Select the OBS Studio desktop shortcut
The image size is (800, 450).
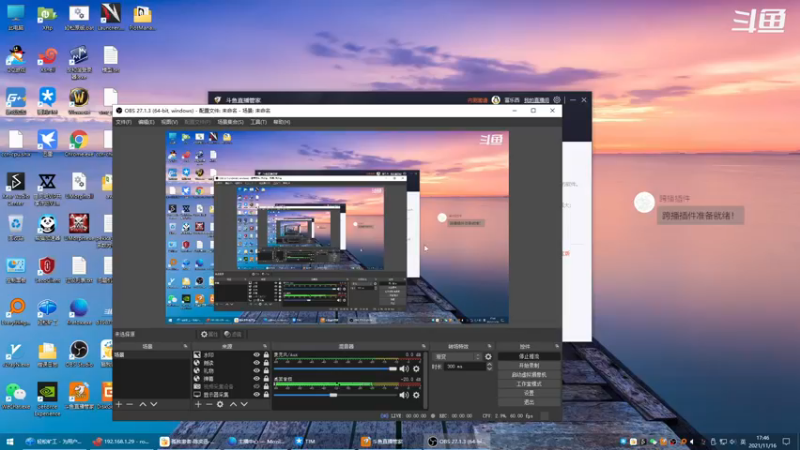[x=79, y=354]
